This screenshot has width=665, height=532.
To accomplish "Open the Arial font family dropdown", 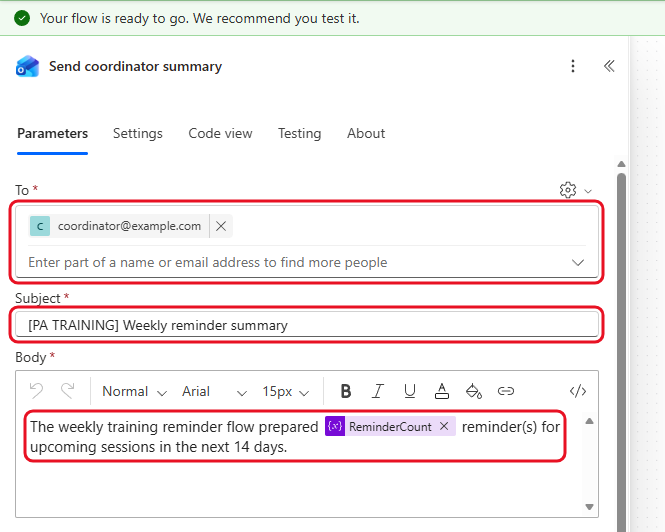I will click(214, 391).
